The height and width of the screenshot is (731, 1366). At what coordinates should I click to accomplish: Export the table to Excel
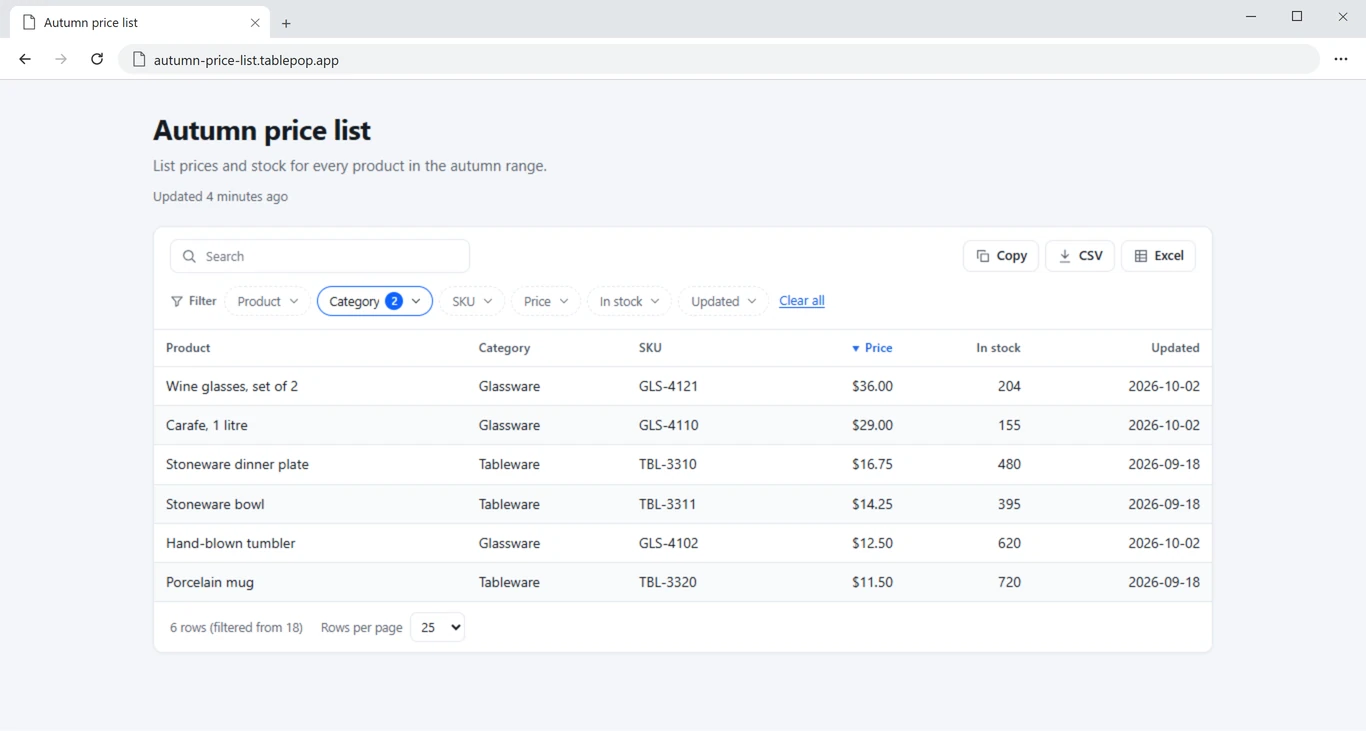(x=1158, y=256)
